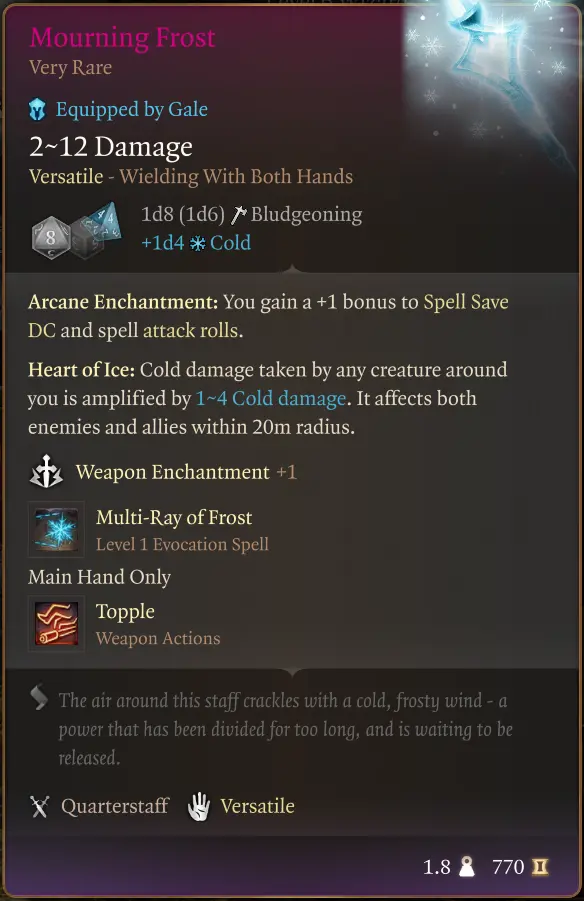This screenshot has height=901, width=584.
Task: Click the 1~4 Cold damage highlighted text
Action: [x=271, y=398]
